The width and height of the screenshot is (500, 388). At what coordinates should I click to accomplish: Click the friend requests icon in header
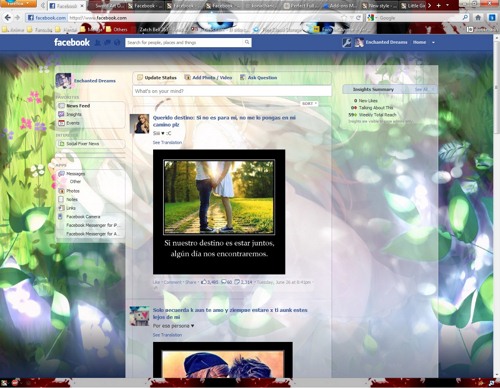98,43
